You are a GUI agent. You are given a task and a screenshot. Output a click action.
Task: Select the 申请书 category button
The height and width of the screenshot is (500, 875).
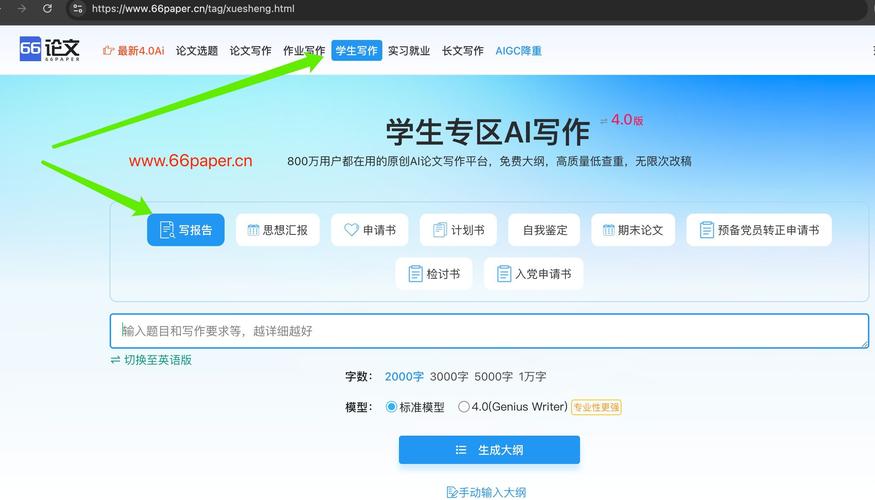pyautogui.click(x=369, y=230)
